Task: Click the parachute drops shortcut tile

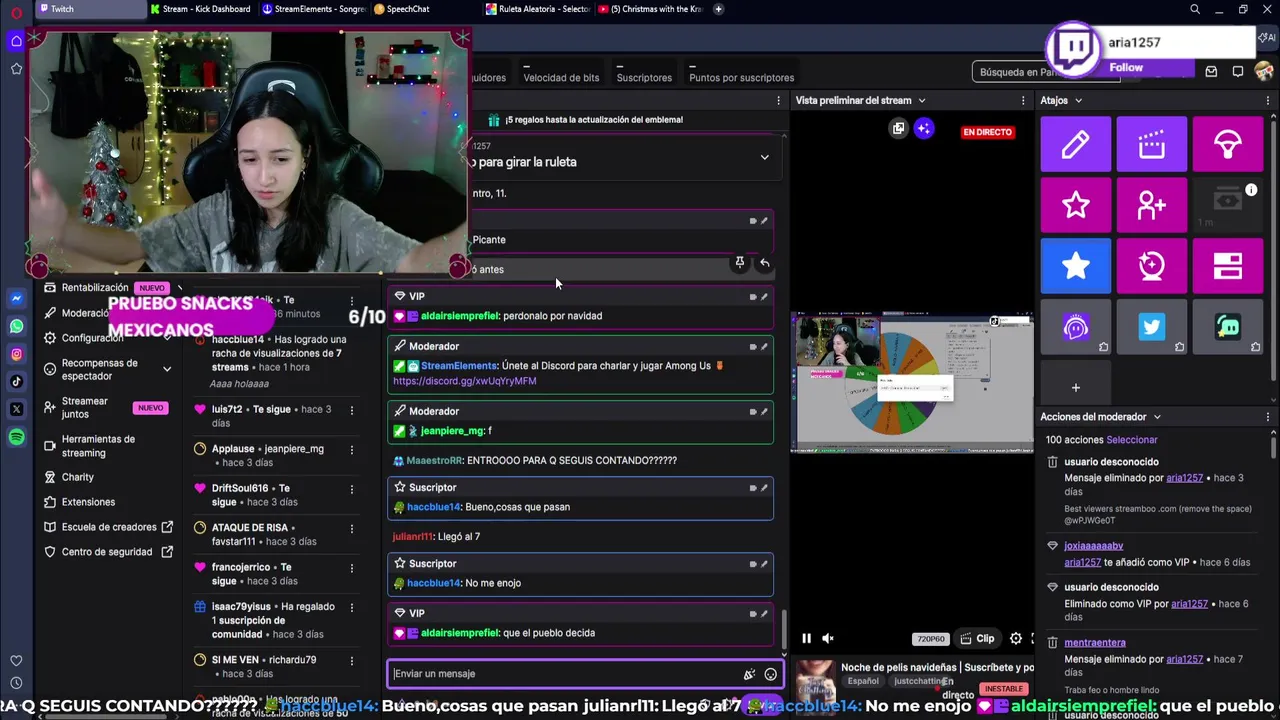Action: click(x=1227, y=144)
